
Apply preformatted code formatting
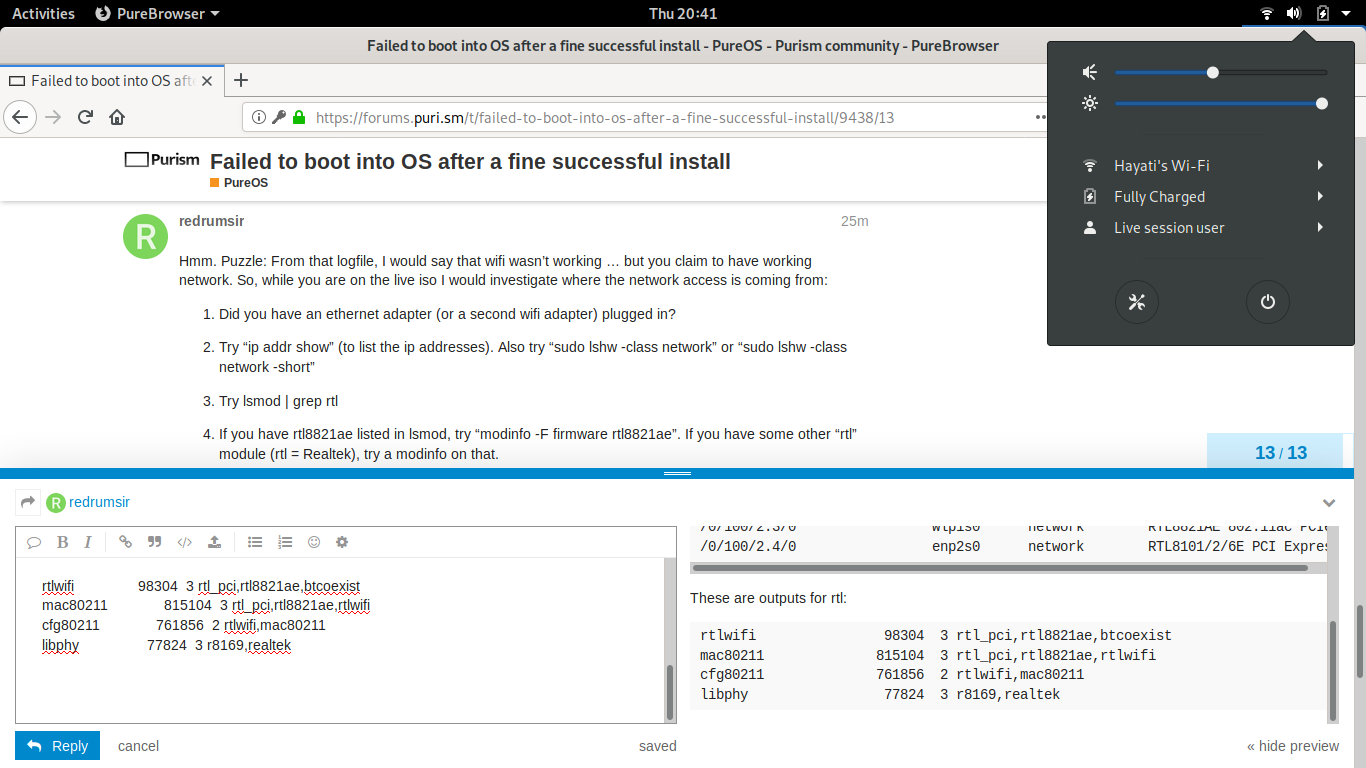coord(184,542)
